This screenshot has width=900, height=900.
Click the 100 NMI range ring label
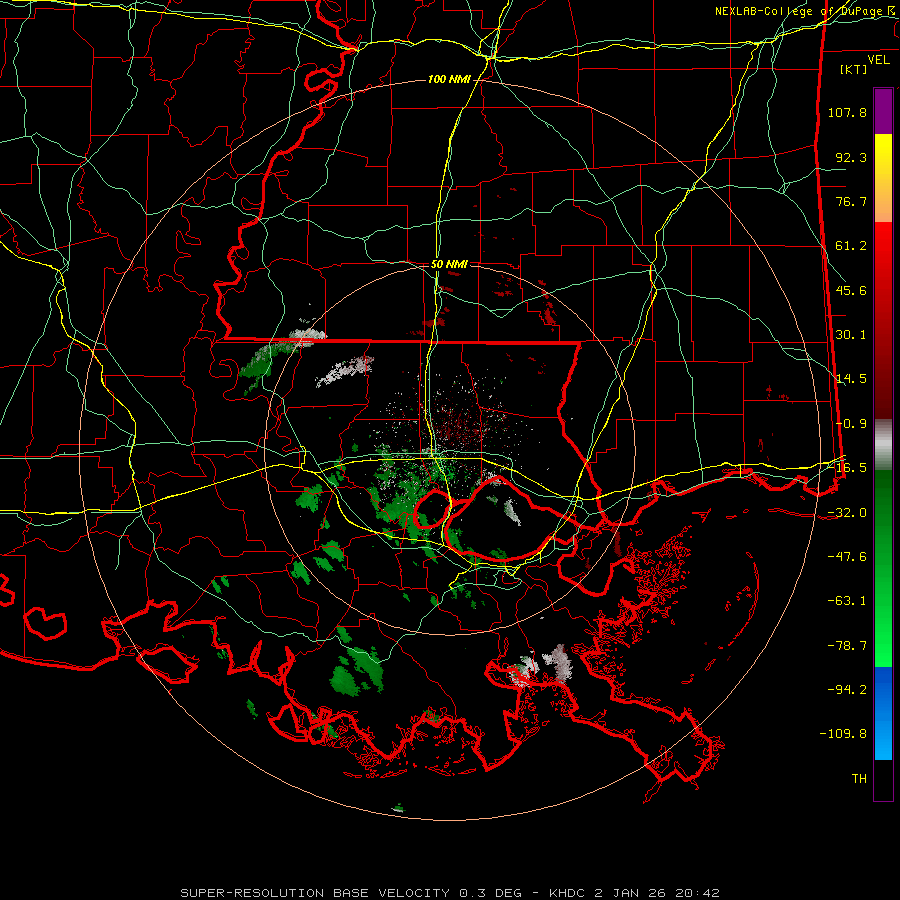tap(449, 79)
